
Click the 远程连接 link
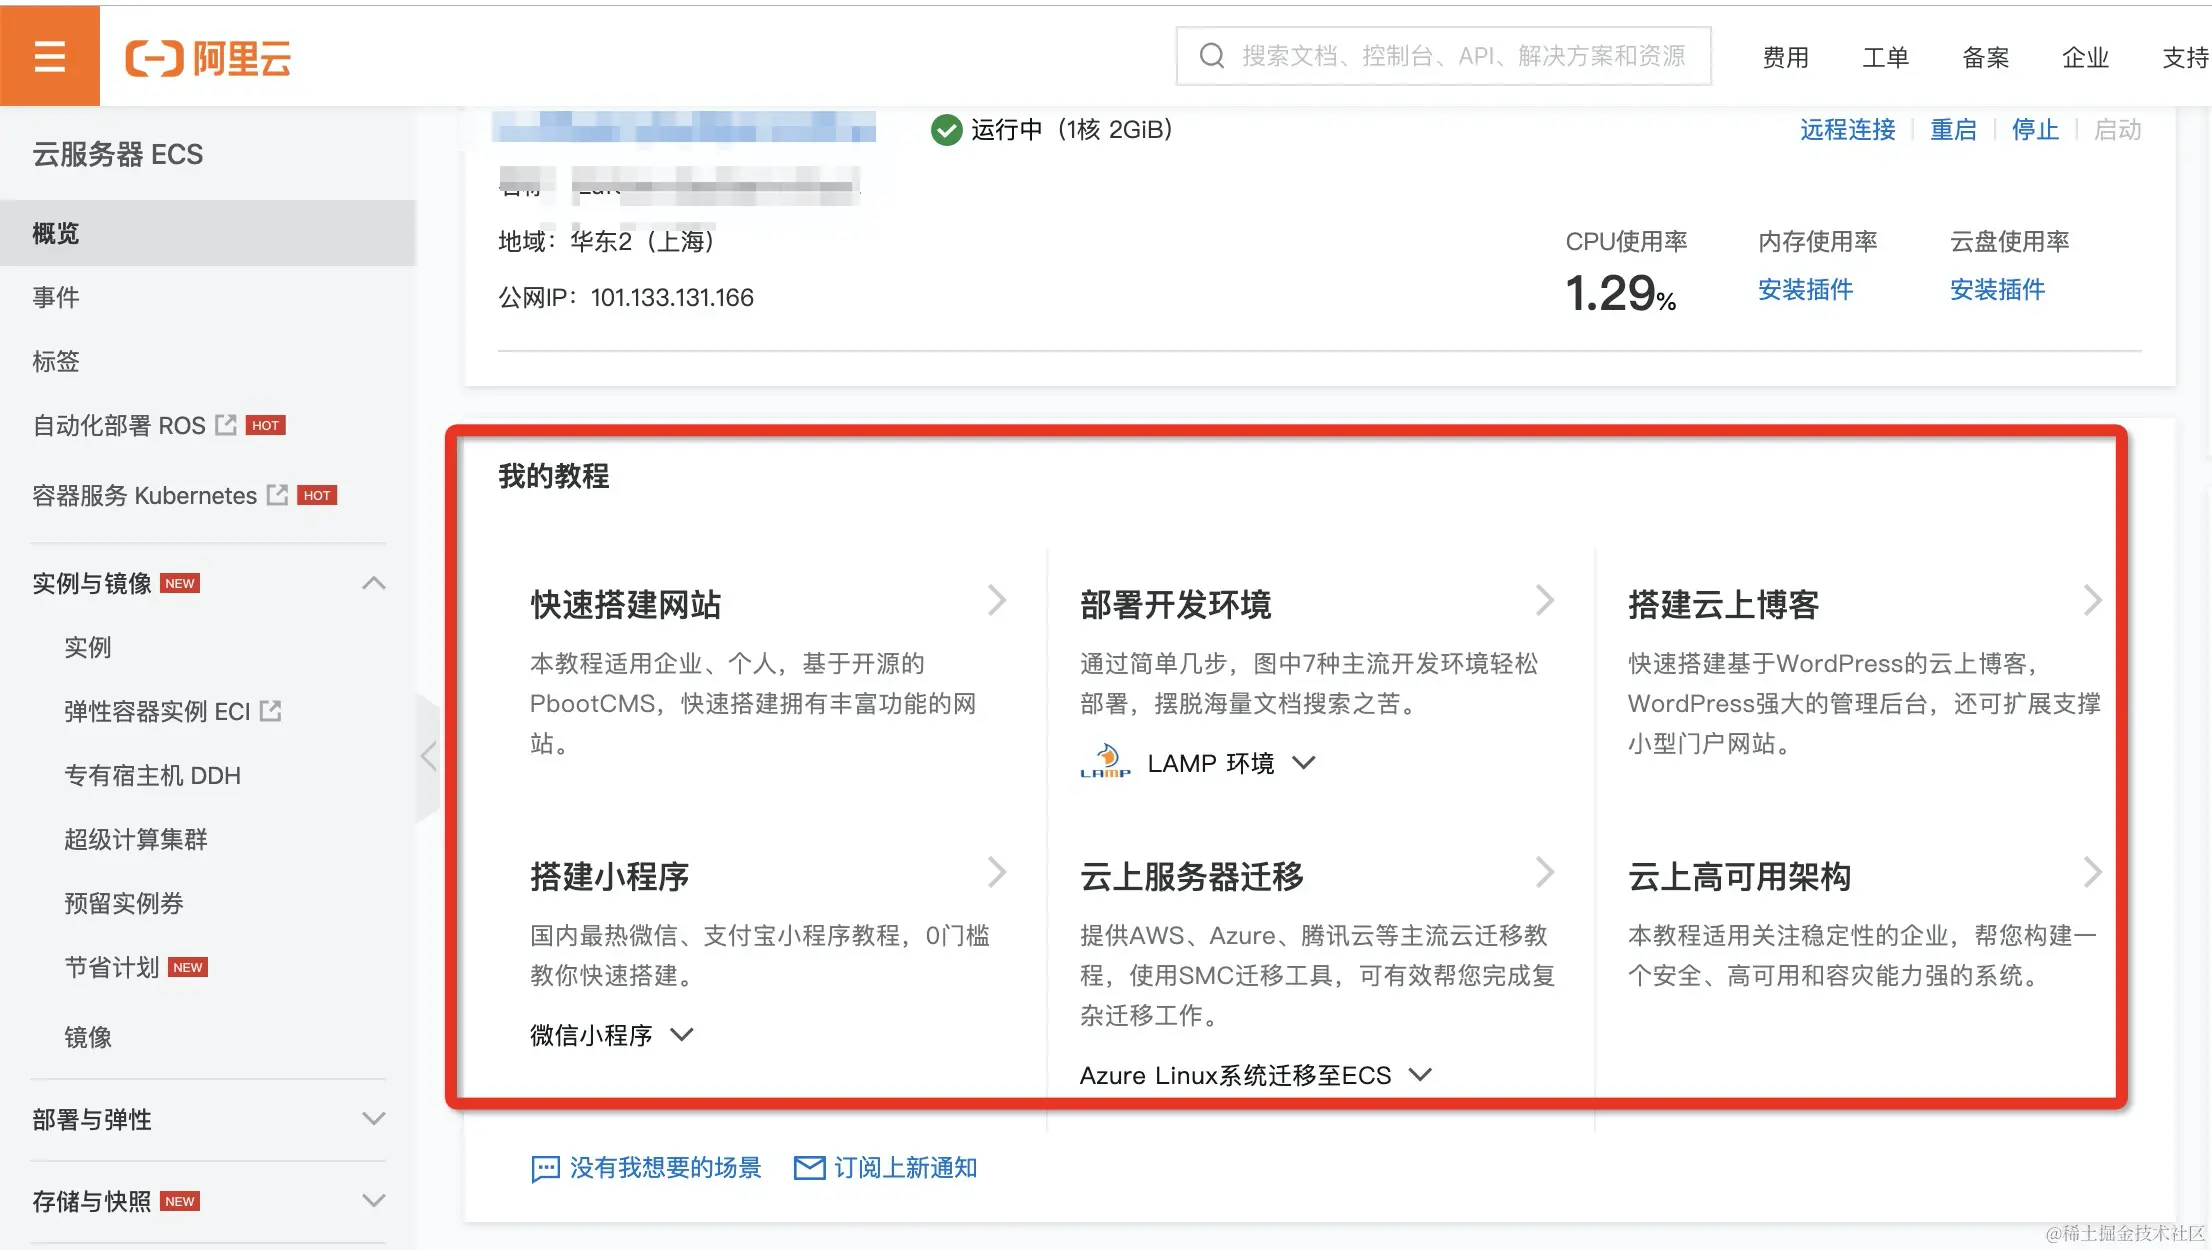1847,130
